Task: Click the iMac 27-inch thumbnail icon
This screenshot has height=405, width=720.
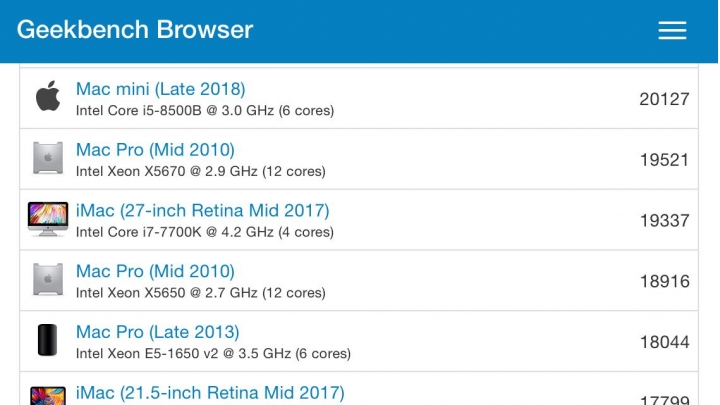Action: [48, 219]
